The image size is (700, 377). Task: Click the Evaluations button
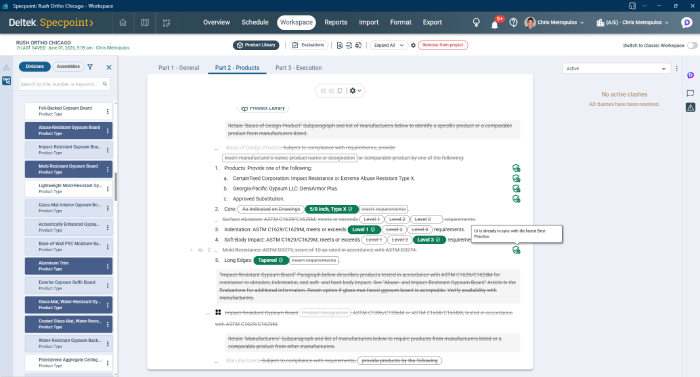tap(308, 45)
